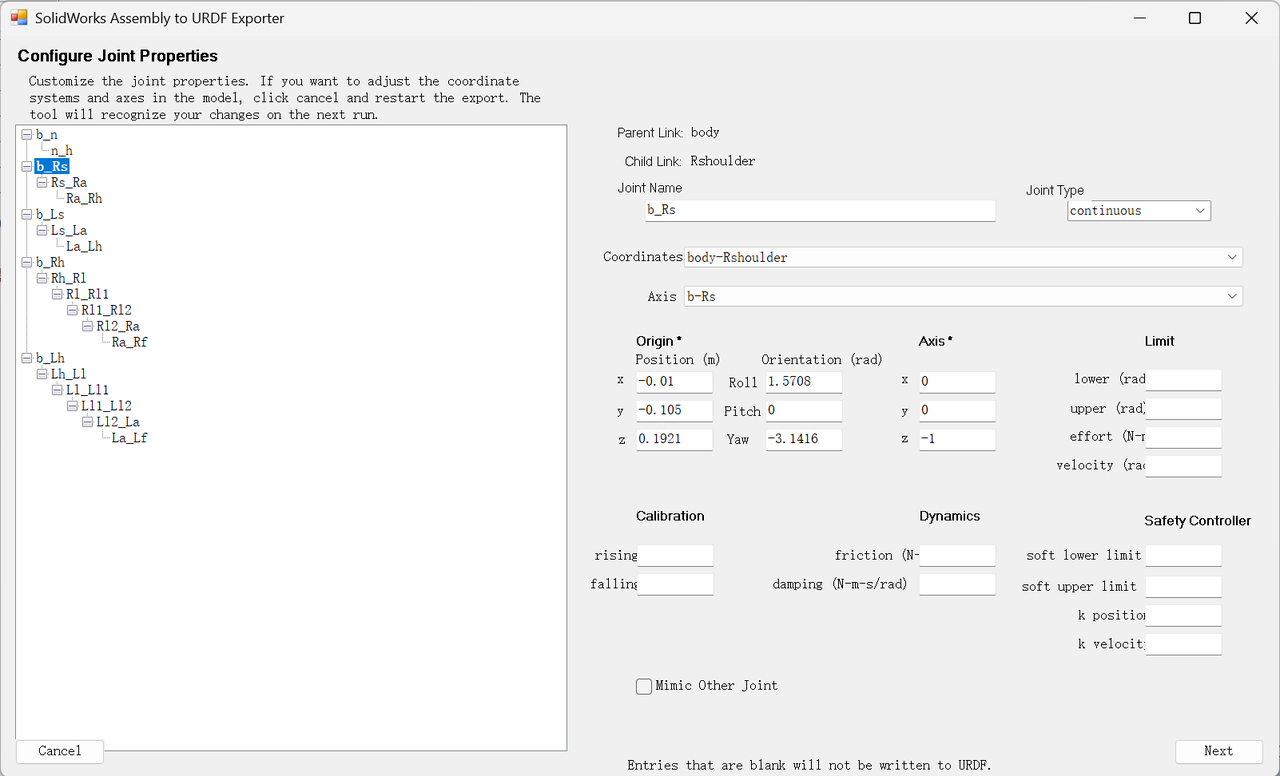Click the Axis z value field
Screen dimensions: 1280x776
coord(957,439)
